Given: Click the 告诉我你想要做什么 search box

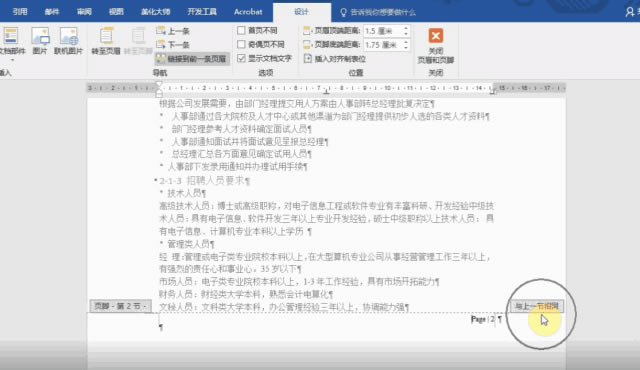Looking at the screenshot, I should pos(383,13).
